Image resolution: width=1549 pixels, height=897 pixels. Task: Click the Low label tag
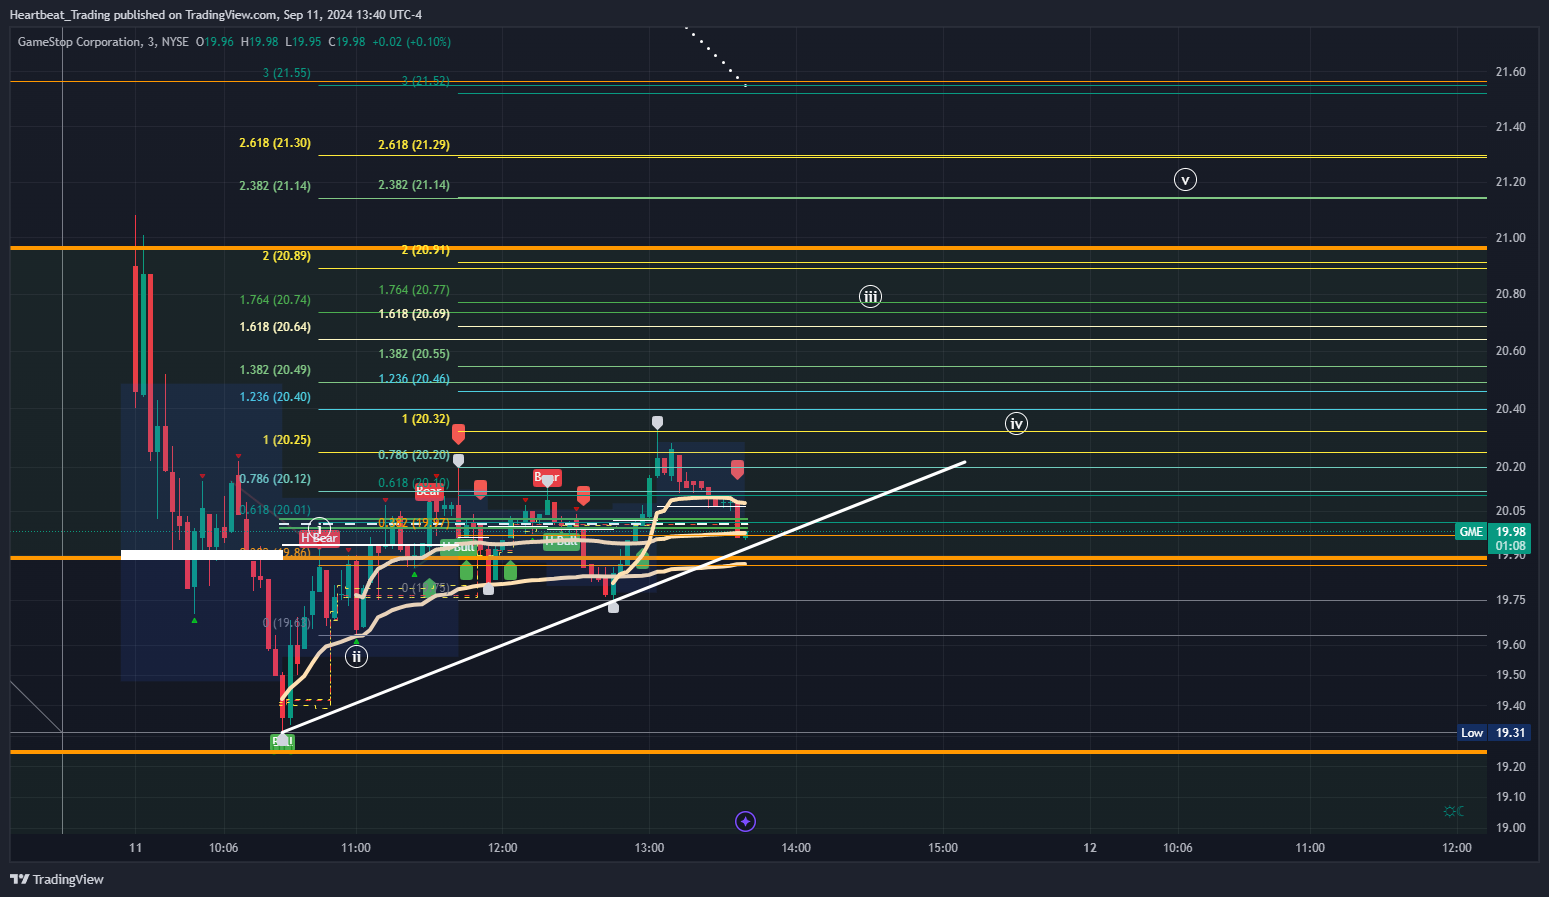click(1472, 733)
